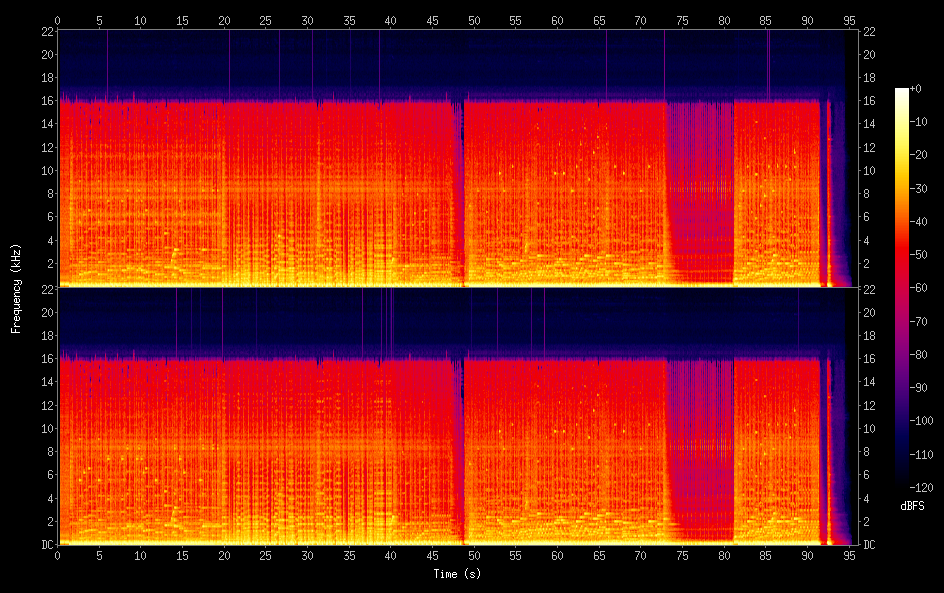Image resolution: width=944 pixels, height=593 pixels.
Task: Select the 75 tick on the bottom time axis
Action: coord(682,556)
